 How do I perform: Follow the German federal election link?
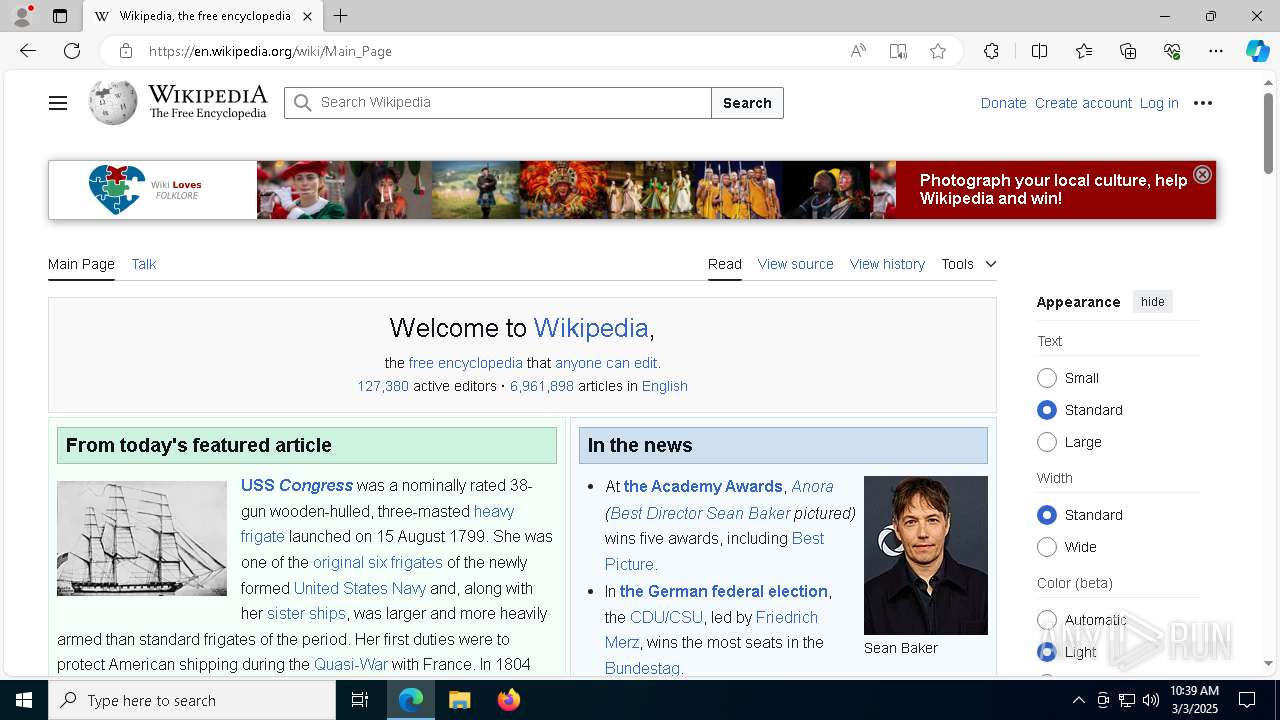click(x=724, y=591)
